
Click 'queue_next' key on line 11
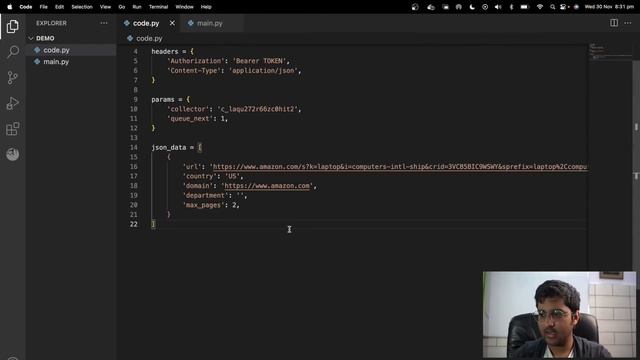[190, 119]
